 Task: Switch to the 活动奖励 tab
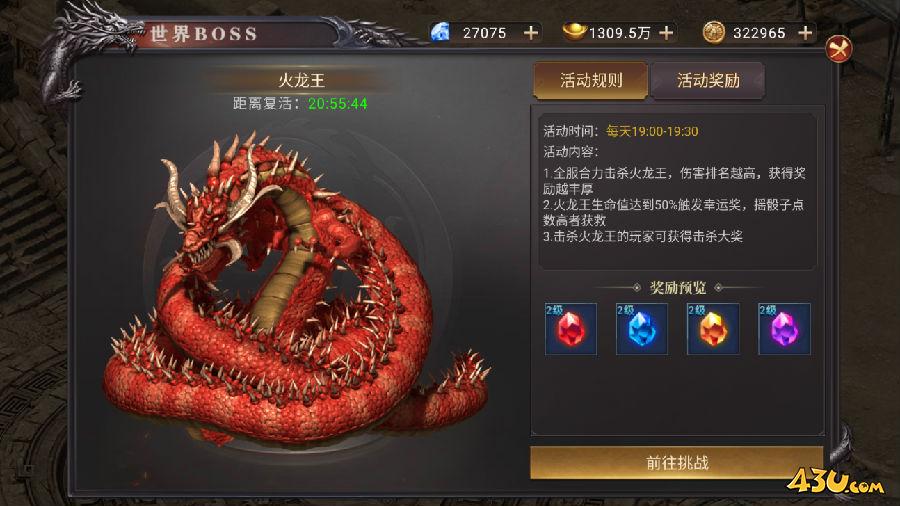click(708, 80)
